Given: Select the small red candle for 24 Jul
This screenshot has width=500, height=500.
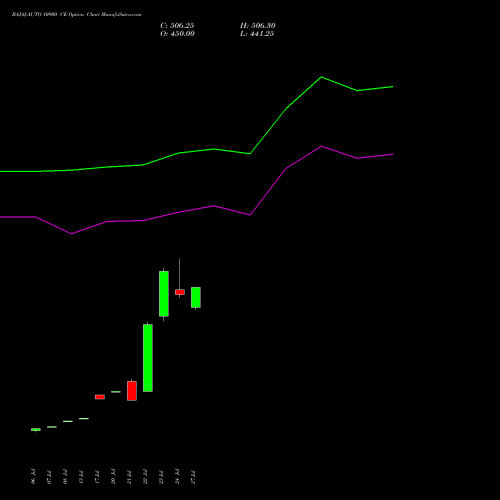Looking at the screenshot, I should (180, 292).
